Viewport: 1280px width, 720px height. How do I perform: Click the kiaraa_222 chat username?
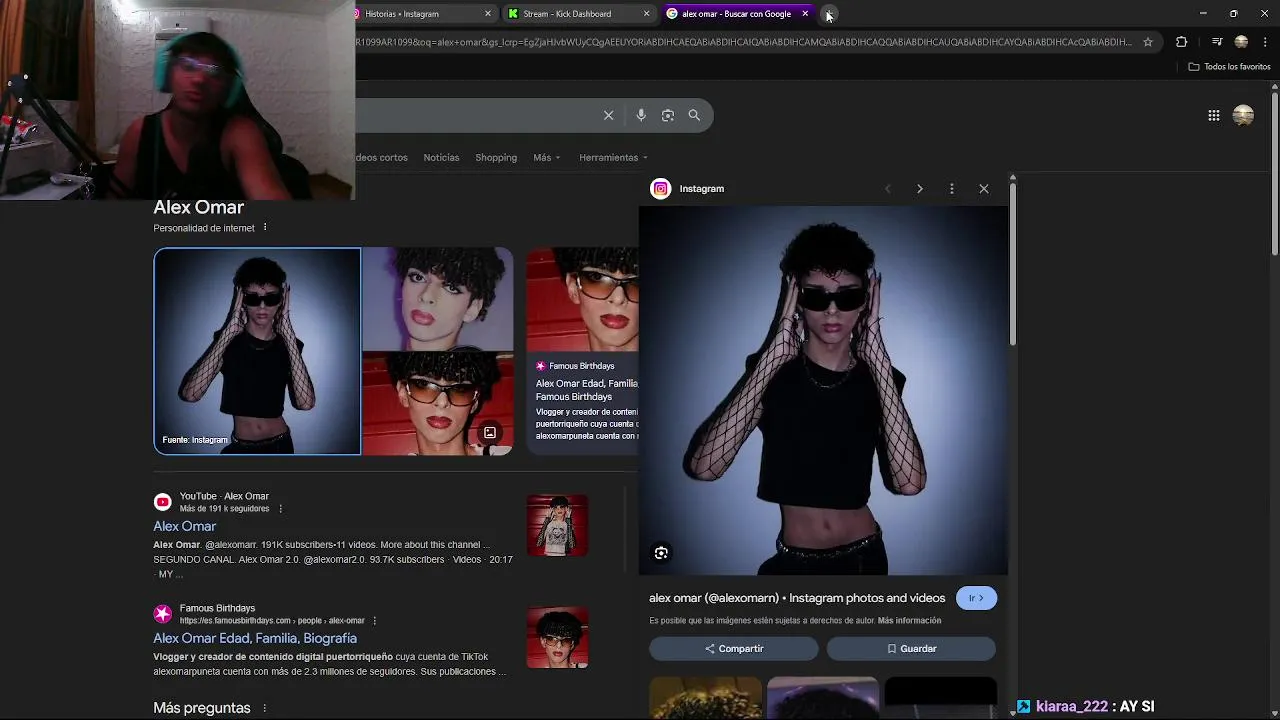pos(1072,706)
